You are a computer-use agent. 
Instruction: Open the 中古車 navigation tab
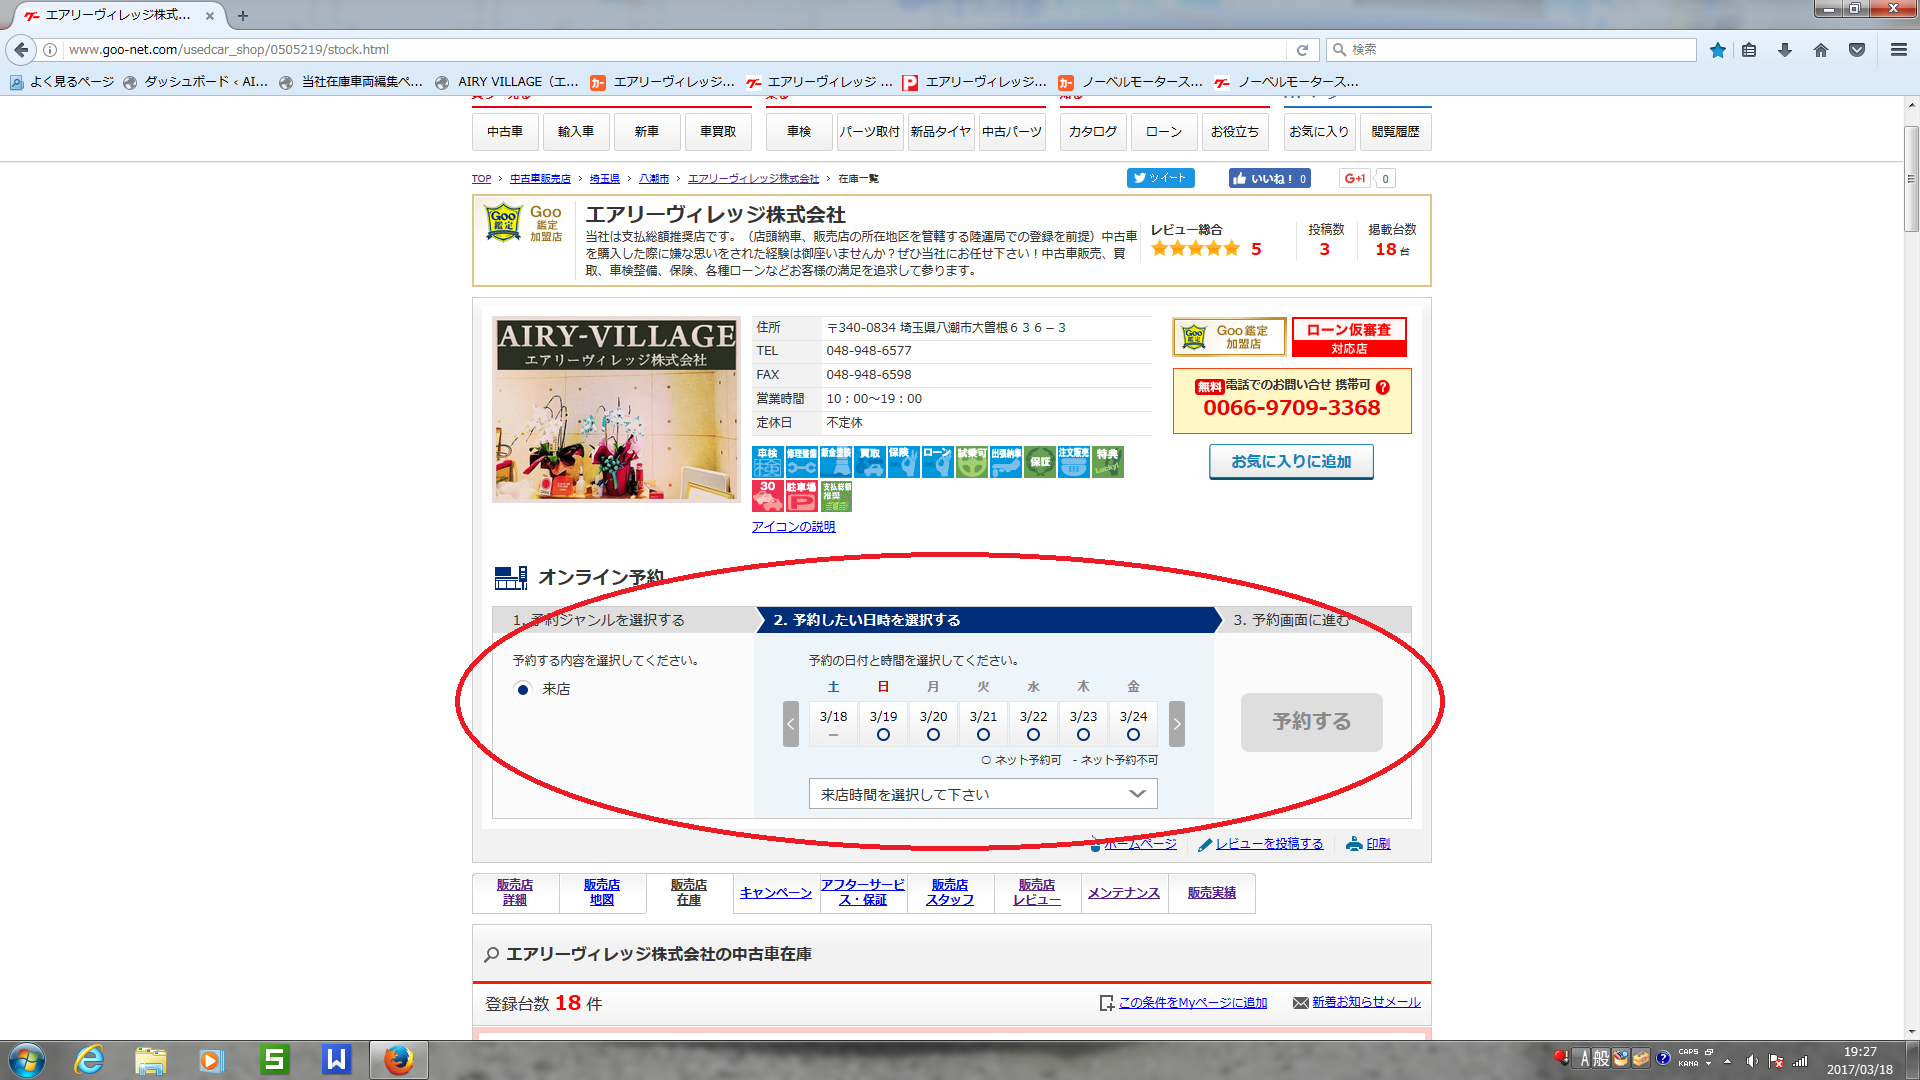(x=505, y=132)
